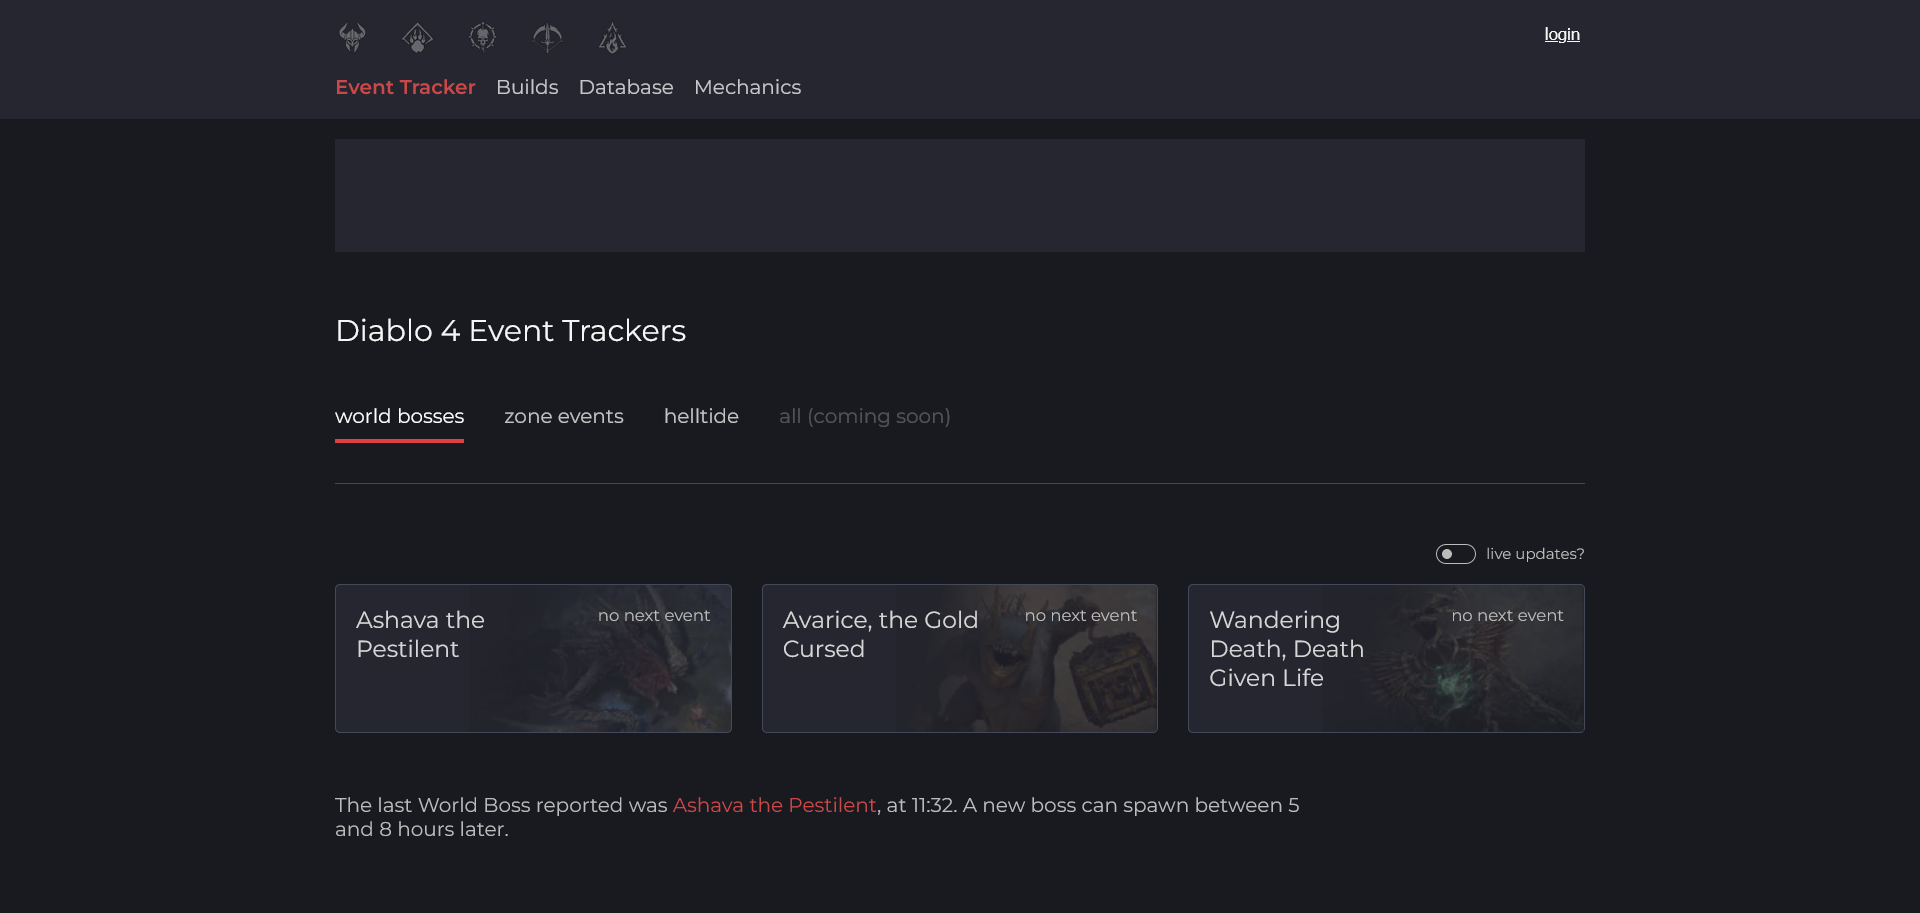Screen dimensions: 1920x913
Task: Switch to the world bosses tab
Action: point(399,416)
